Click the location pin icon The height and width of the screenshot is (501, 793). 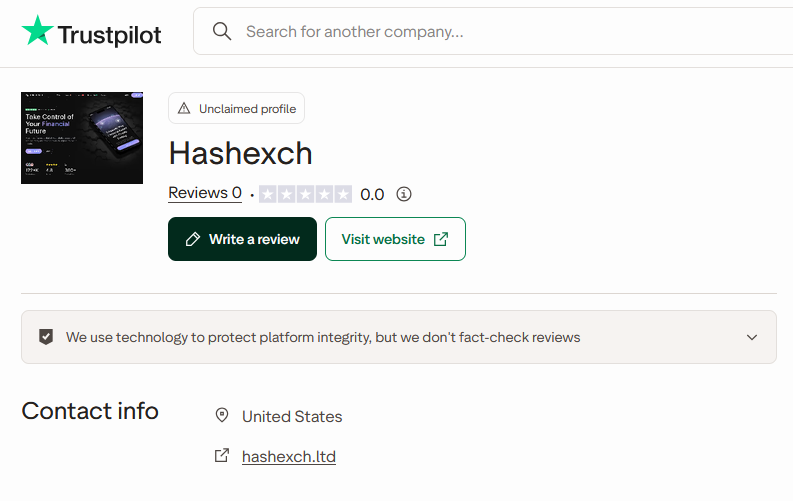222,416
